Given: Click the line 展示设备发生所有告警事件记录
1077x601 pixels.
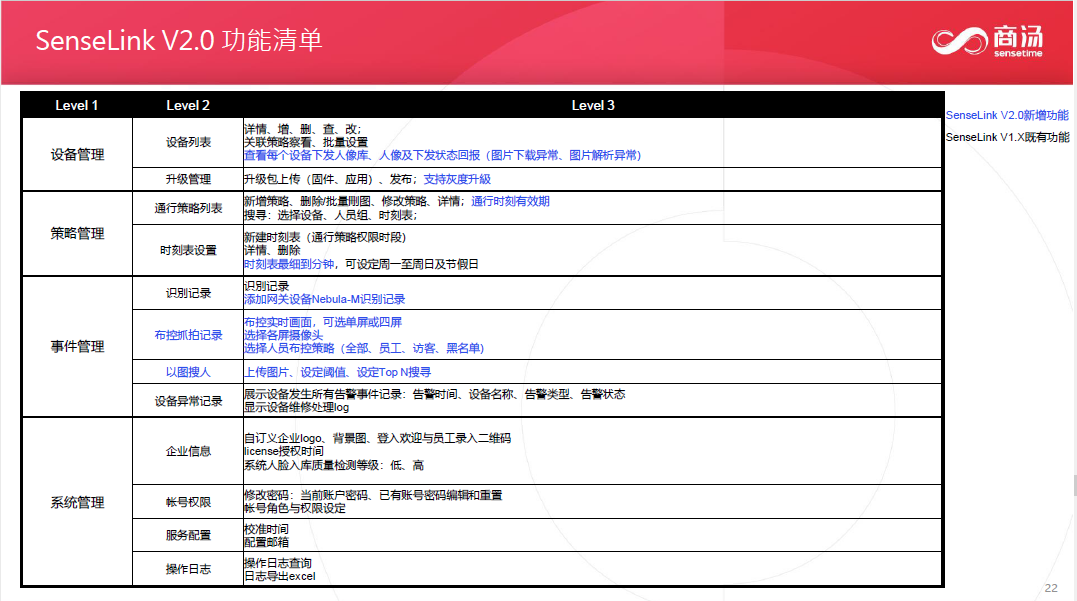Looking at the screenshot, I should point(434,394).
